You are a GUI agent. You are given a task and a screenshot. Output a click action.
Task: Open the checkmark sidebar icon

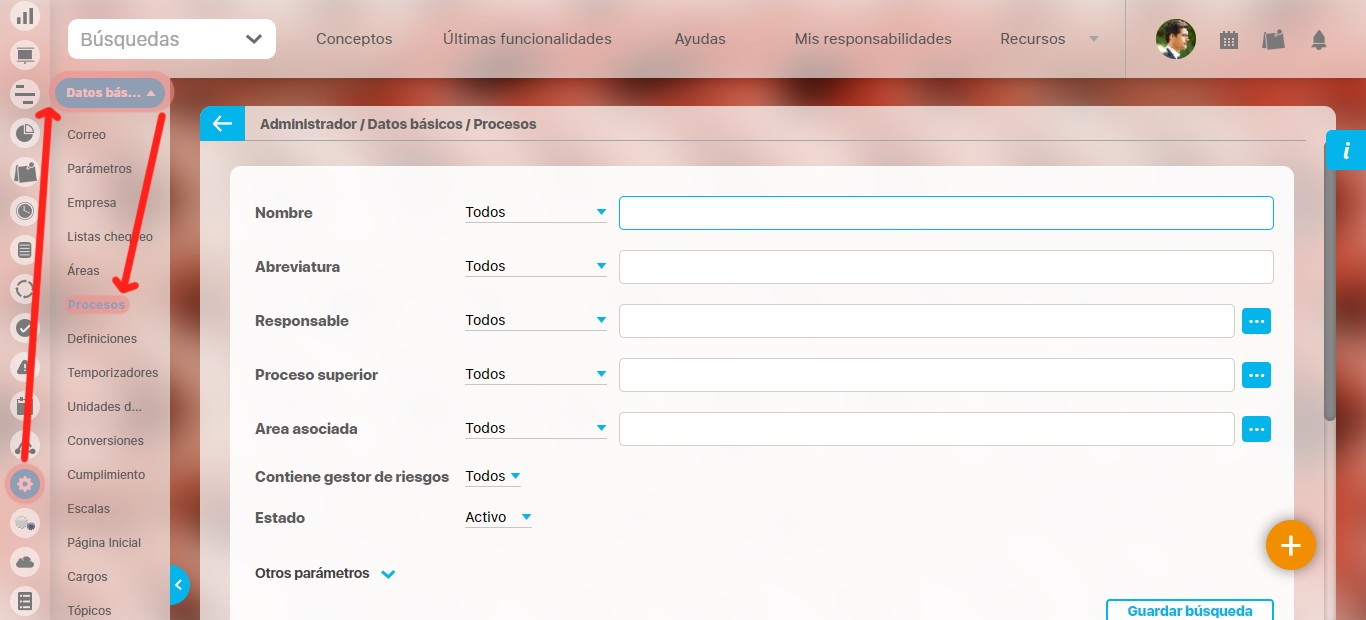click(25, 328)
